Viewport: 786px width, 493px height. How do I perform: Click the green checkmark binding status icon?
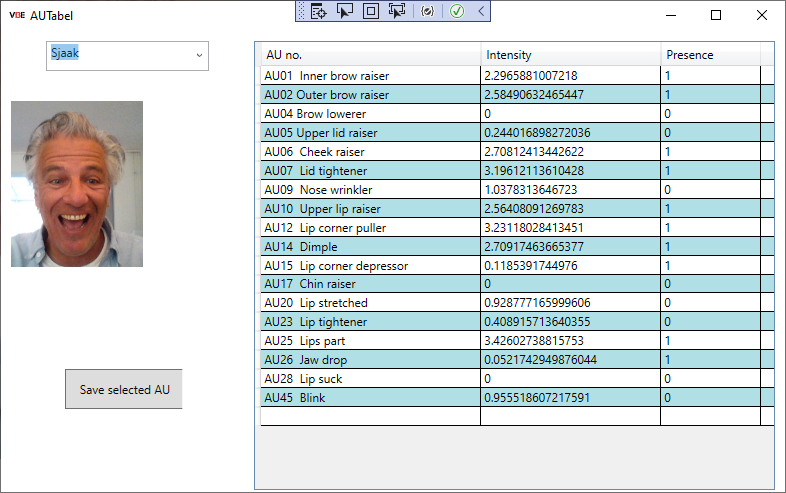point(457,11)
